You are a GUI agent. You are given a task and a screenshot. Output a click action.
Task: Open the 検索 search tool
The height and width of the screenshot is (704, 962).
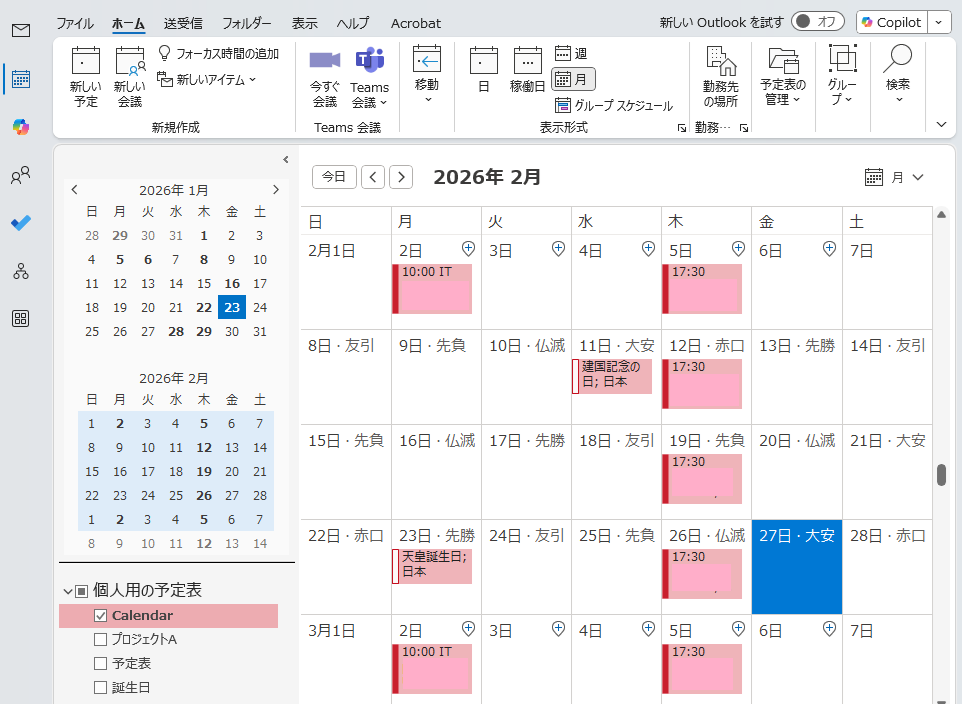[x=897, y=78]
